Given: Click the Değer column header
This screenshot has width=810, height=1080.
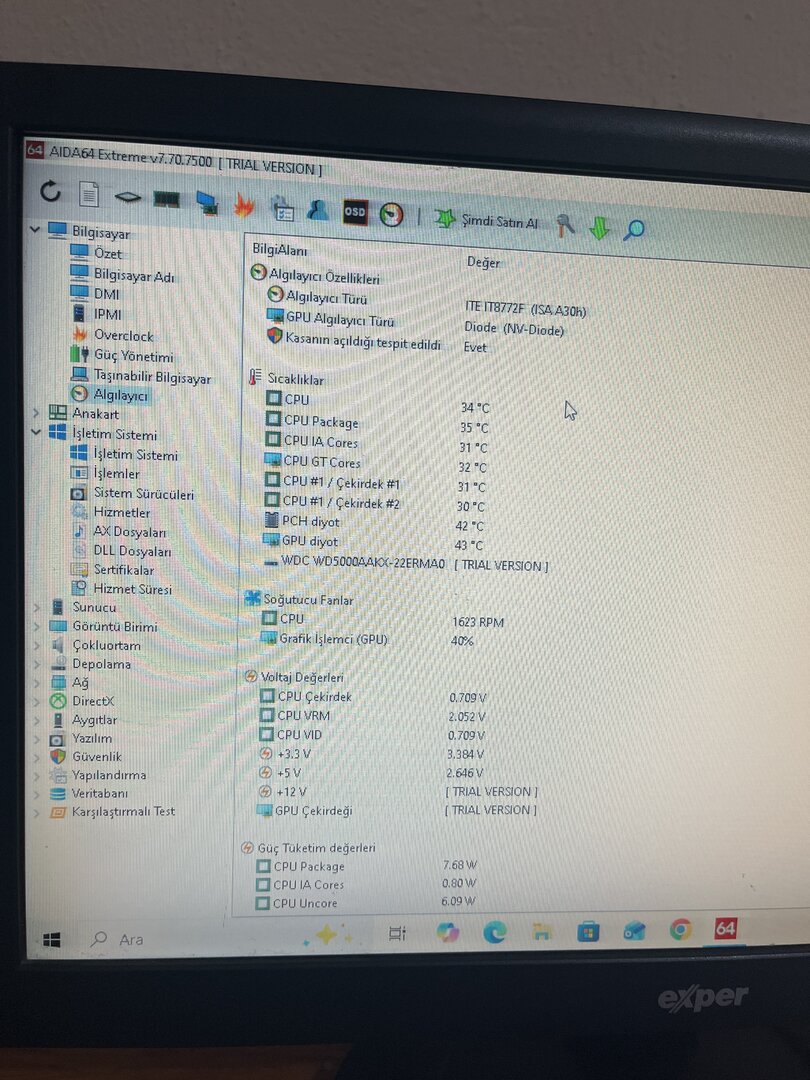Looking at the screenshot, I should pos(484,262).
